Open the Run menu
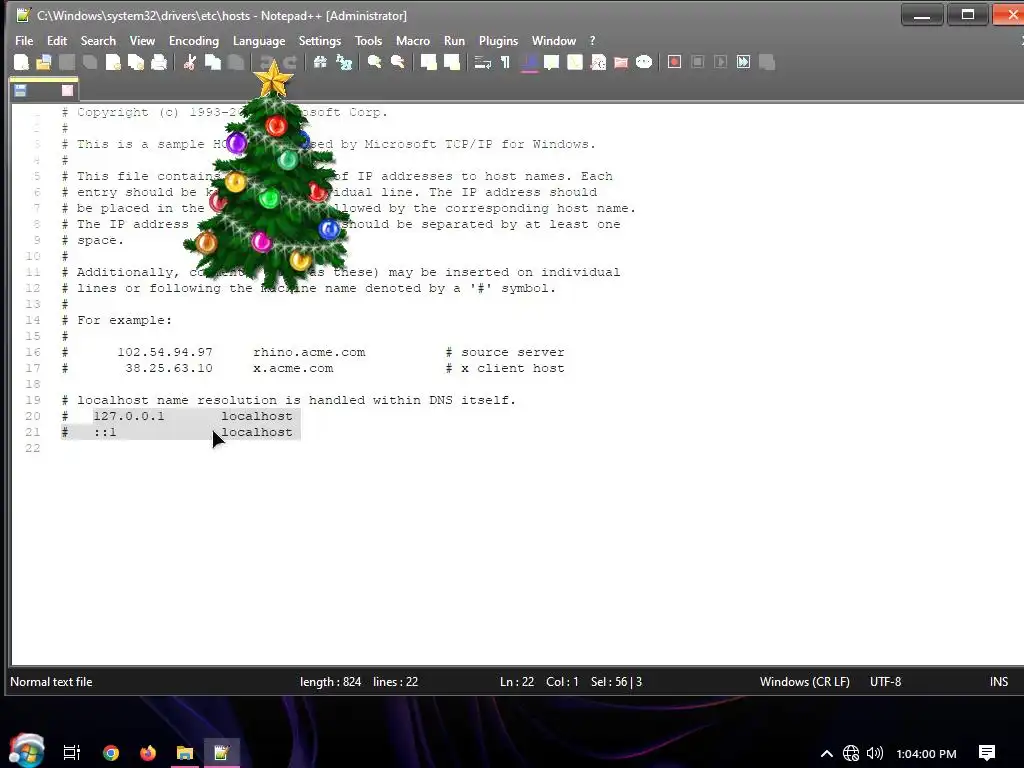Viewport: 1024px width, 768px height. click(x=455, y=40)
